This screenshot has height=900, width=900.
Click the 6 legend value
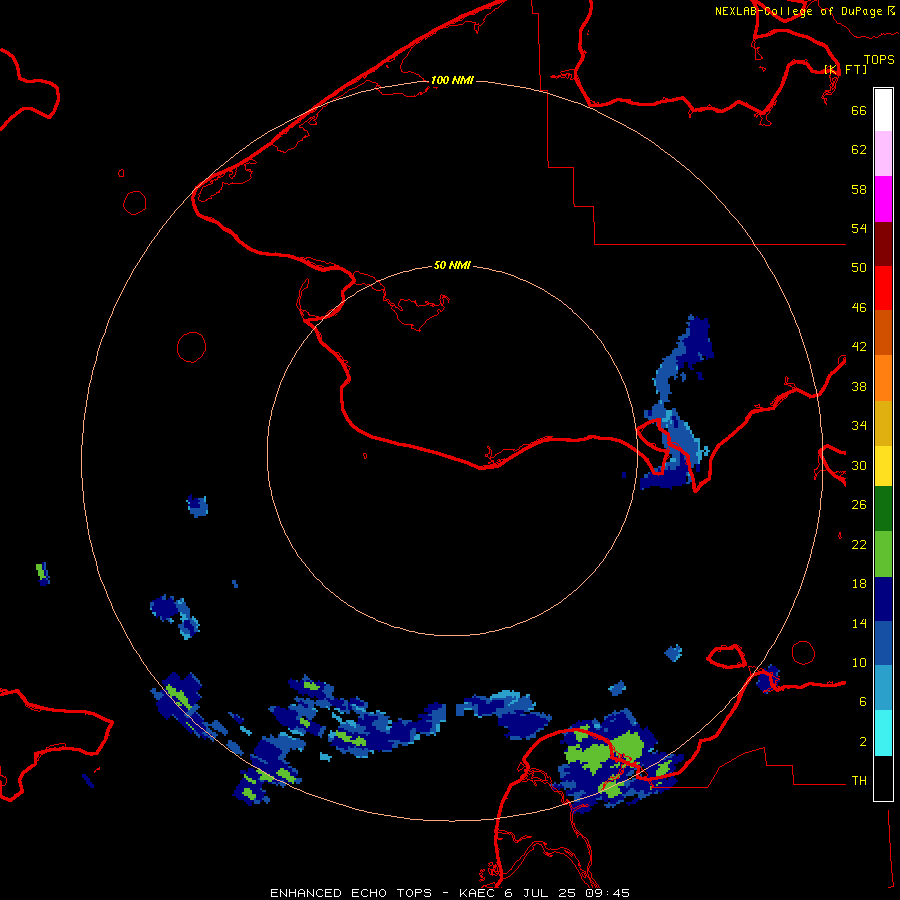click(863, 702)
